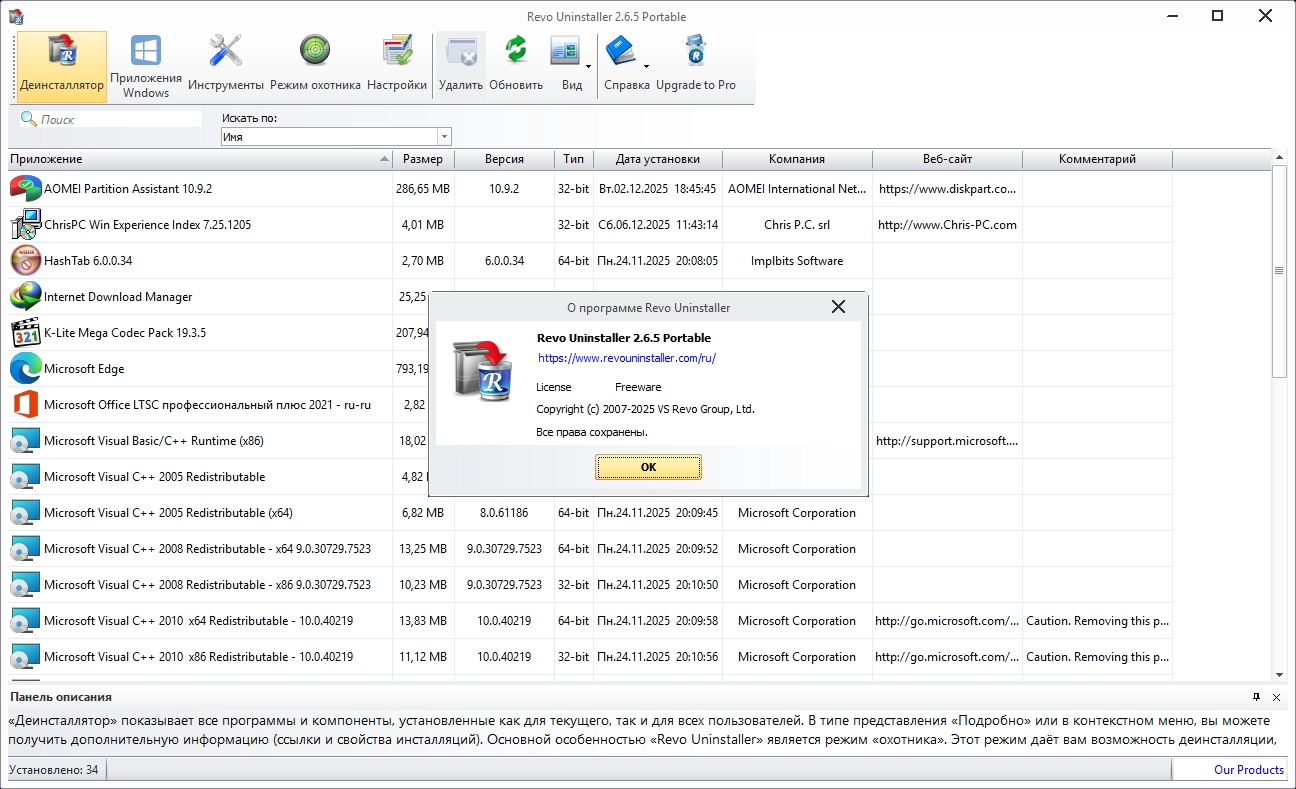The width and height of the screenshot is (1296, 789).
Task: Click the Веб-сайт column header
Action: [947, 159]
